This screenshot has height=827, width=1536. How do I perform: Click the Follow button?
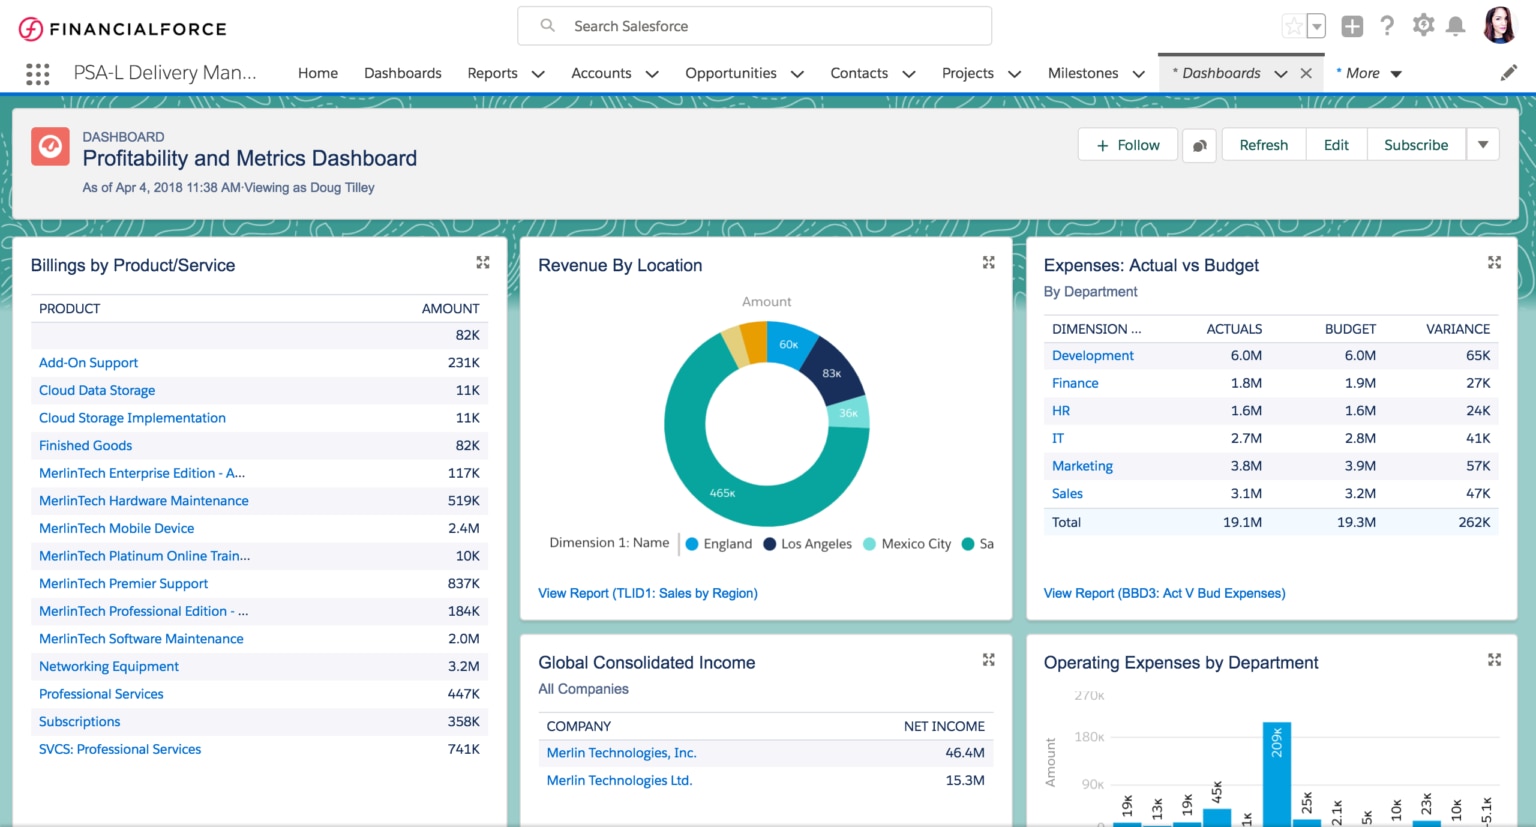click(1127, 144)
